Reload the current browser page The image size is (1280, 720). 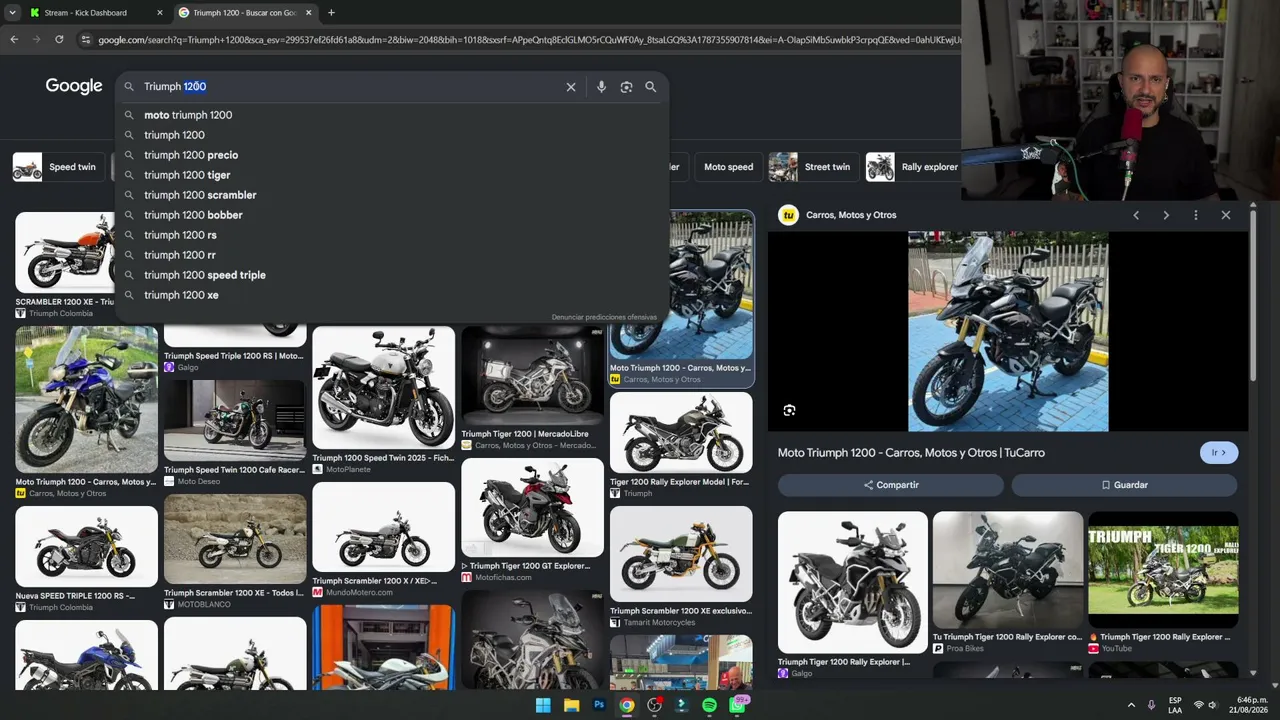click(x=59, y=39)
